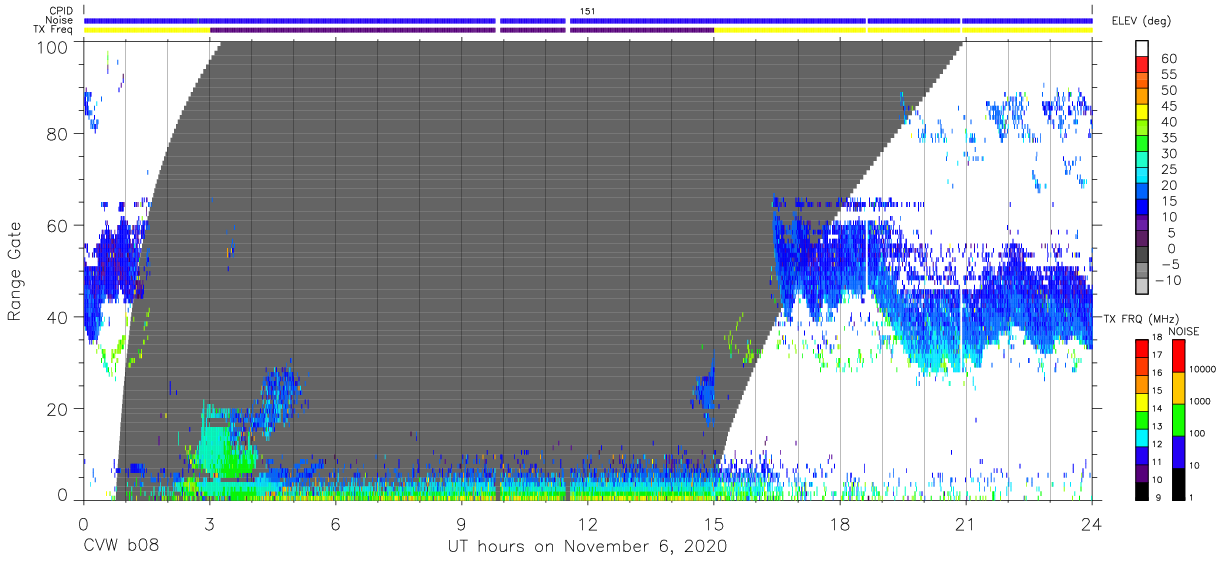Click the 9 label on the TX FRQ colorbar
The height and width of the screenshot is (567, 1228).
tap(1156, 499)
